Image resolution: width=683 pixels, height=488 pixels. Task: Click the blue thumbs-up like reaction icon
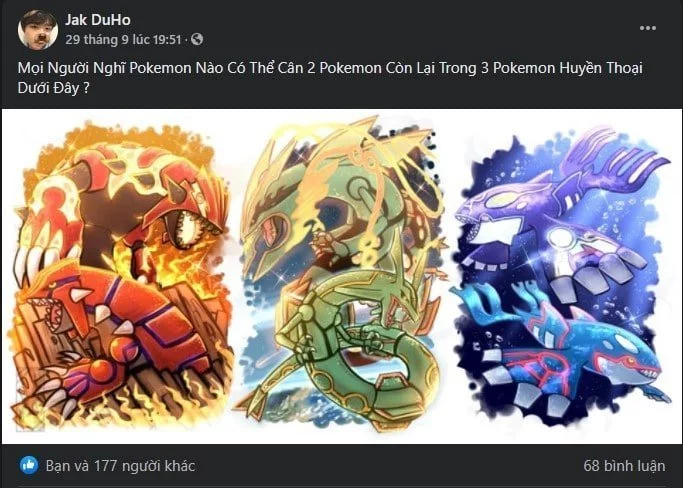[x=29, y=465]
